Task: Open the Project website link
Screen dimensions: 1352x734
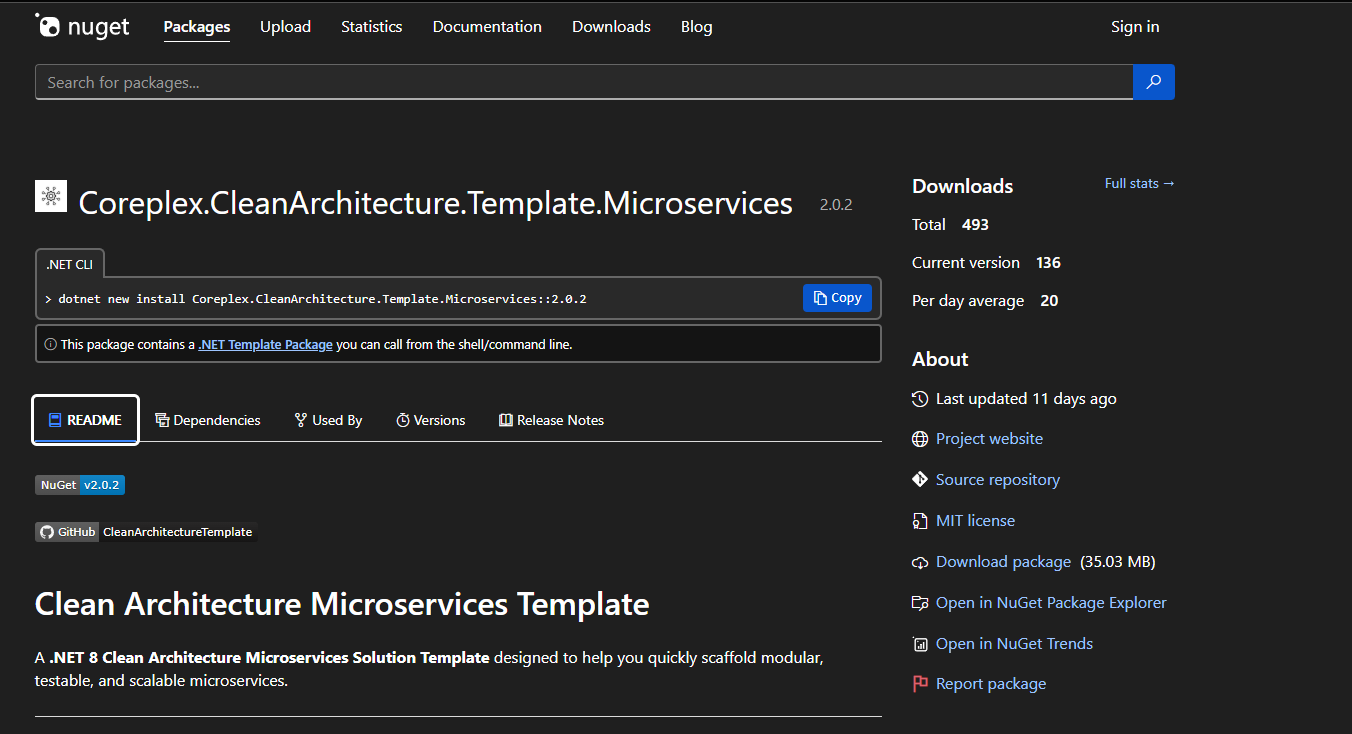Action: pos(988,439)
